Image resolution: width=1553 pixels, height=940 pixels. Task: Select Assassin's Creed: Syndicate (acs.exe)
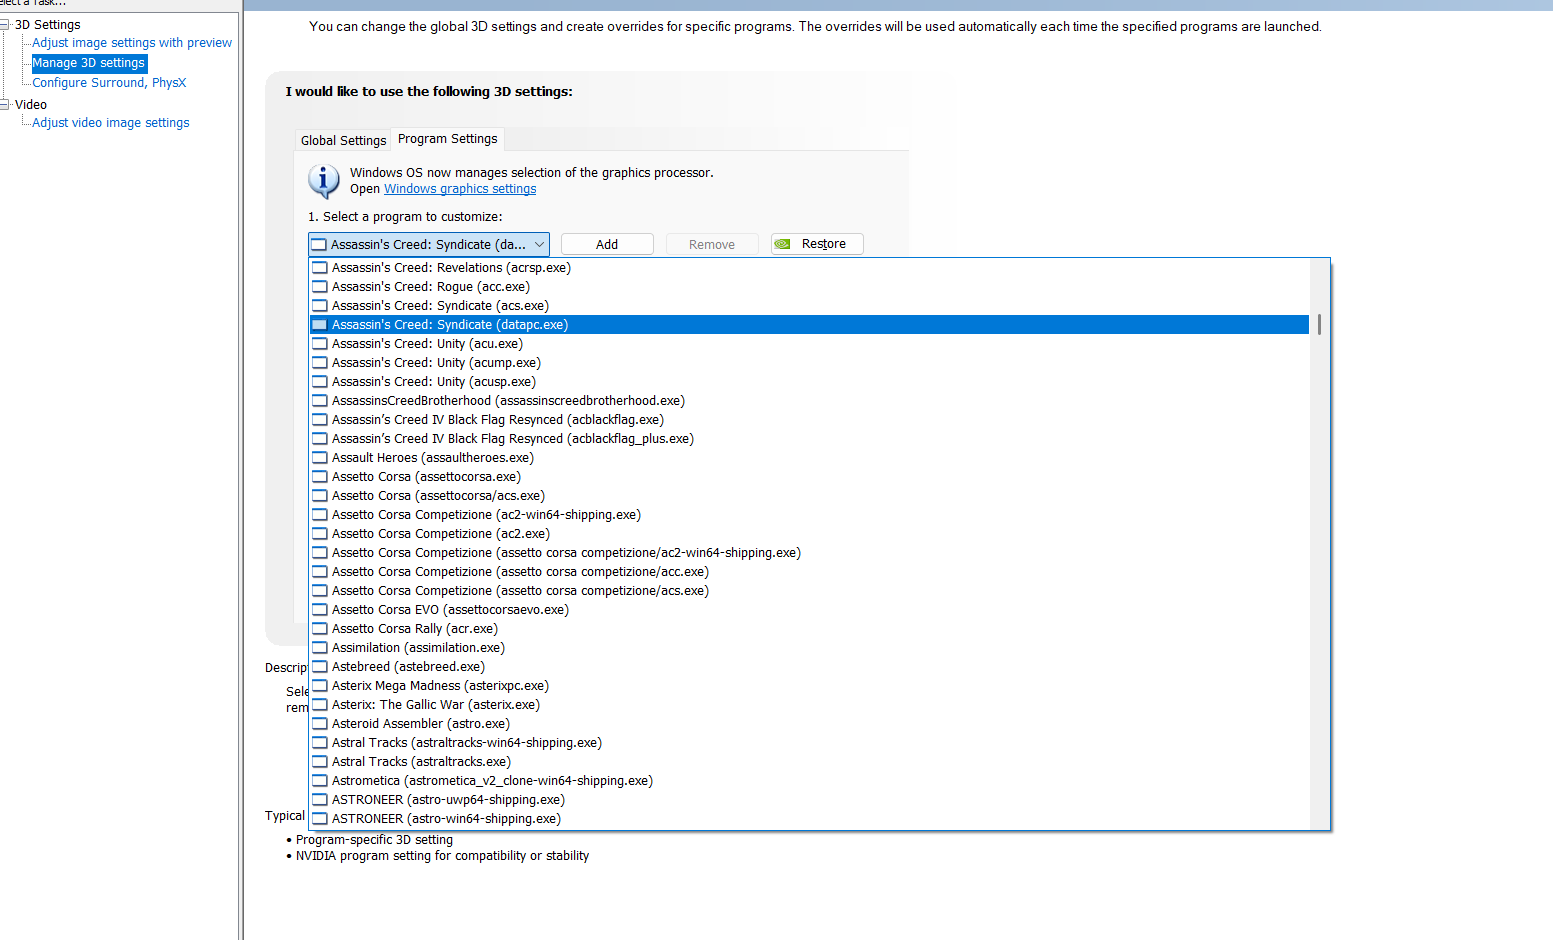809,306
